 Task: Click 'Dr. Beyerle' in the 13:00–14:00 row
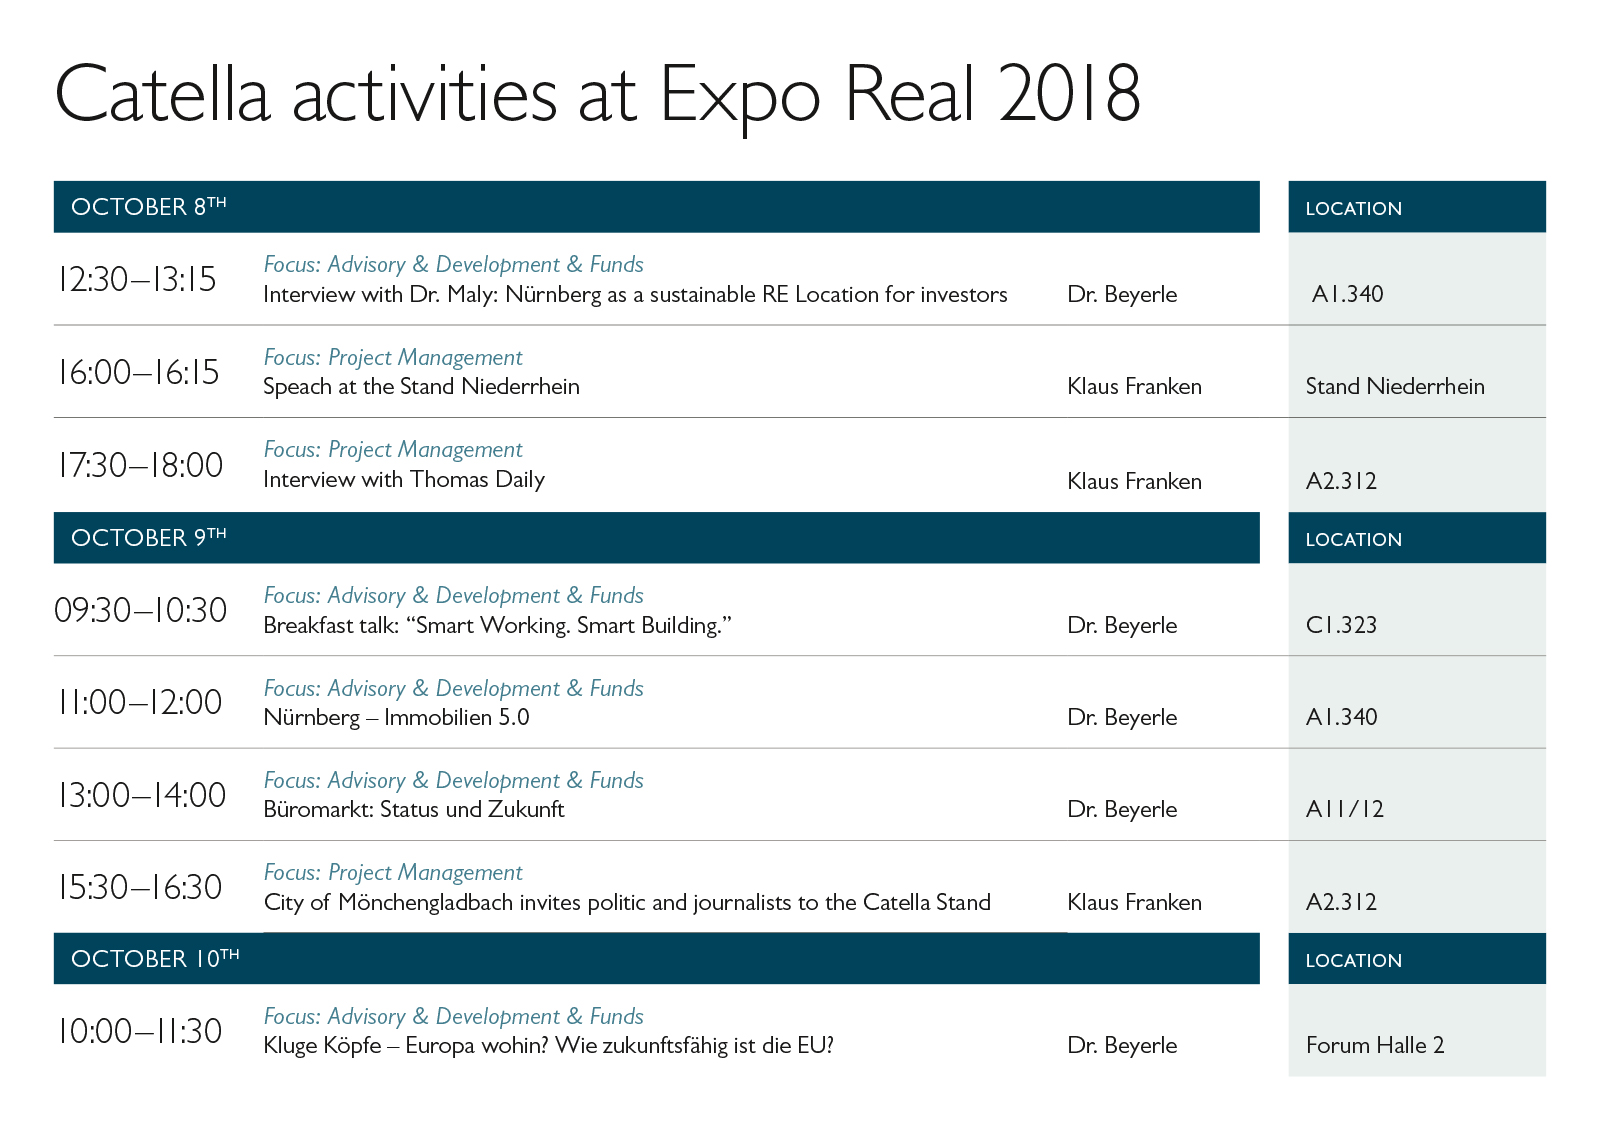click(1122, 810)
